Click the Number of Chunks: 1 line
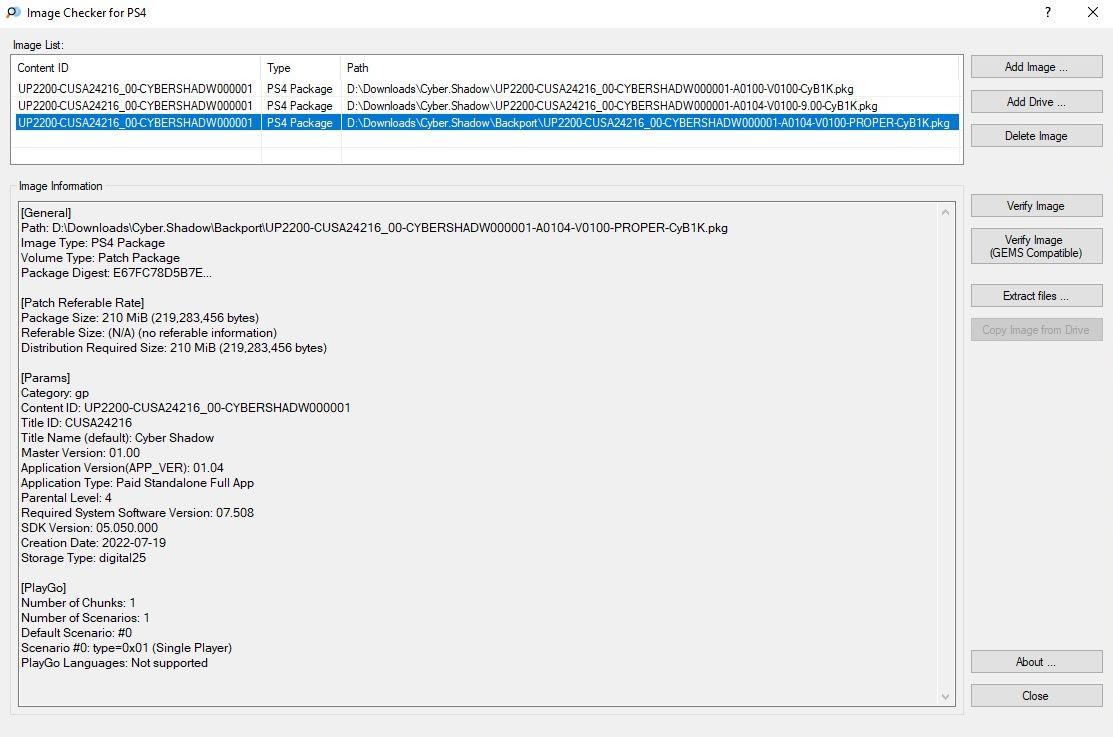1113x737 pixels. (x=78, y=603)
